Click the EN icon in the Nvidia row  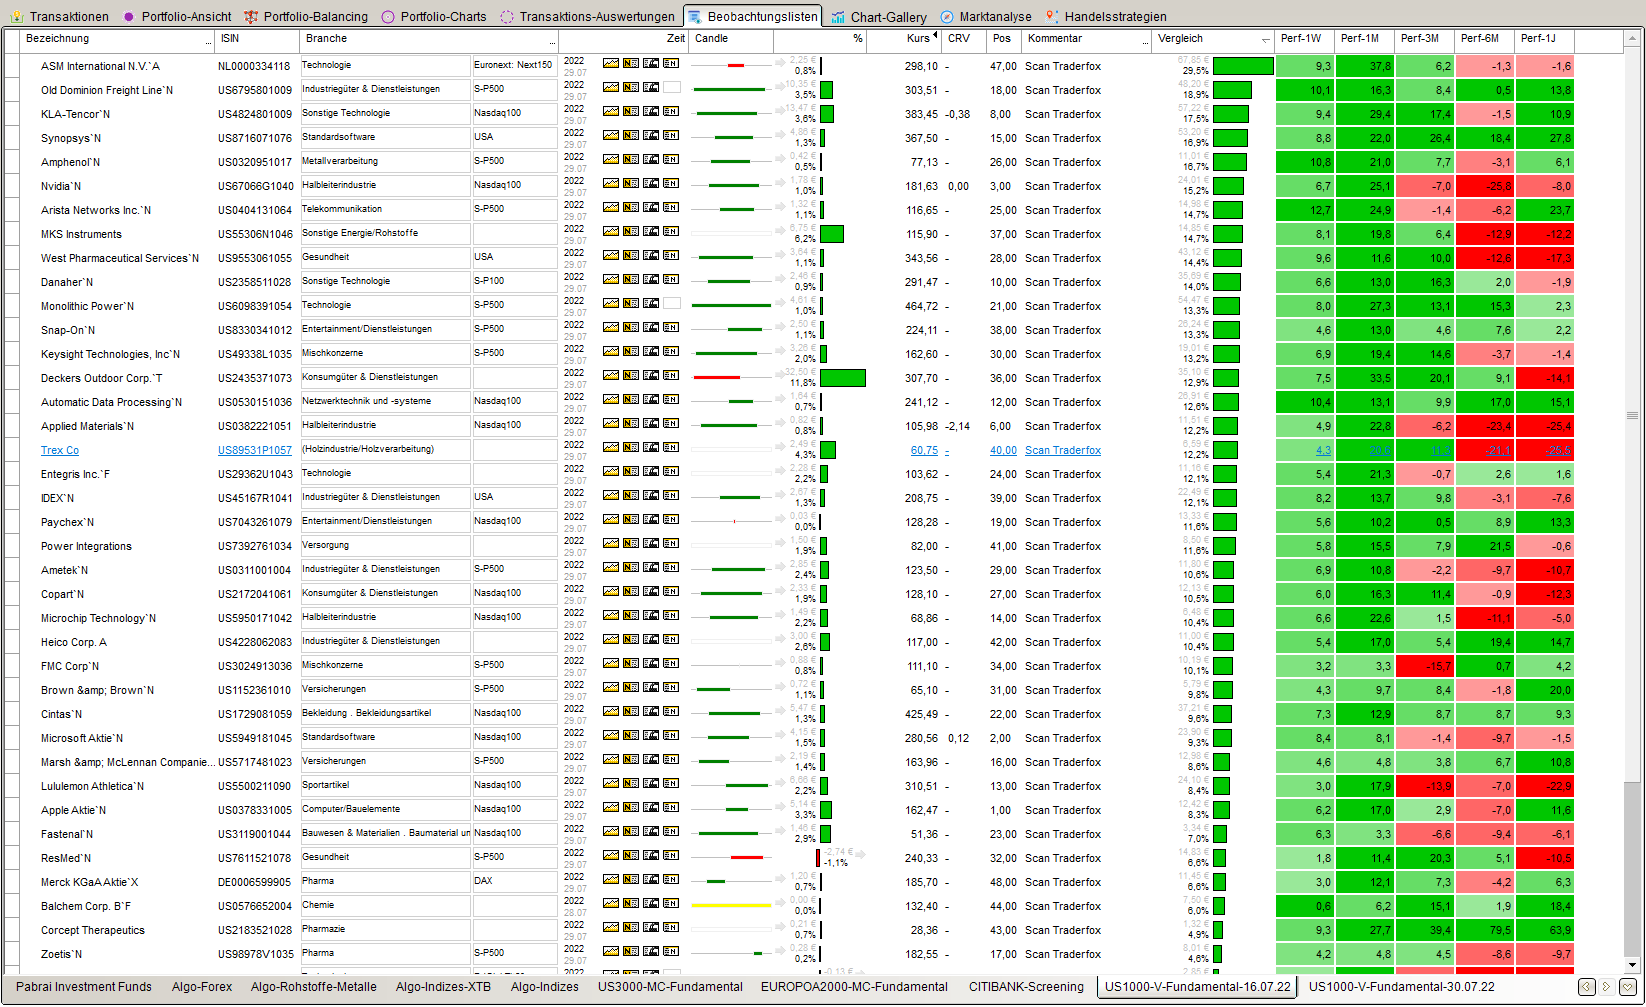pos(671,183)
